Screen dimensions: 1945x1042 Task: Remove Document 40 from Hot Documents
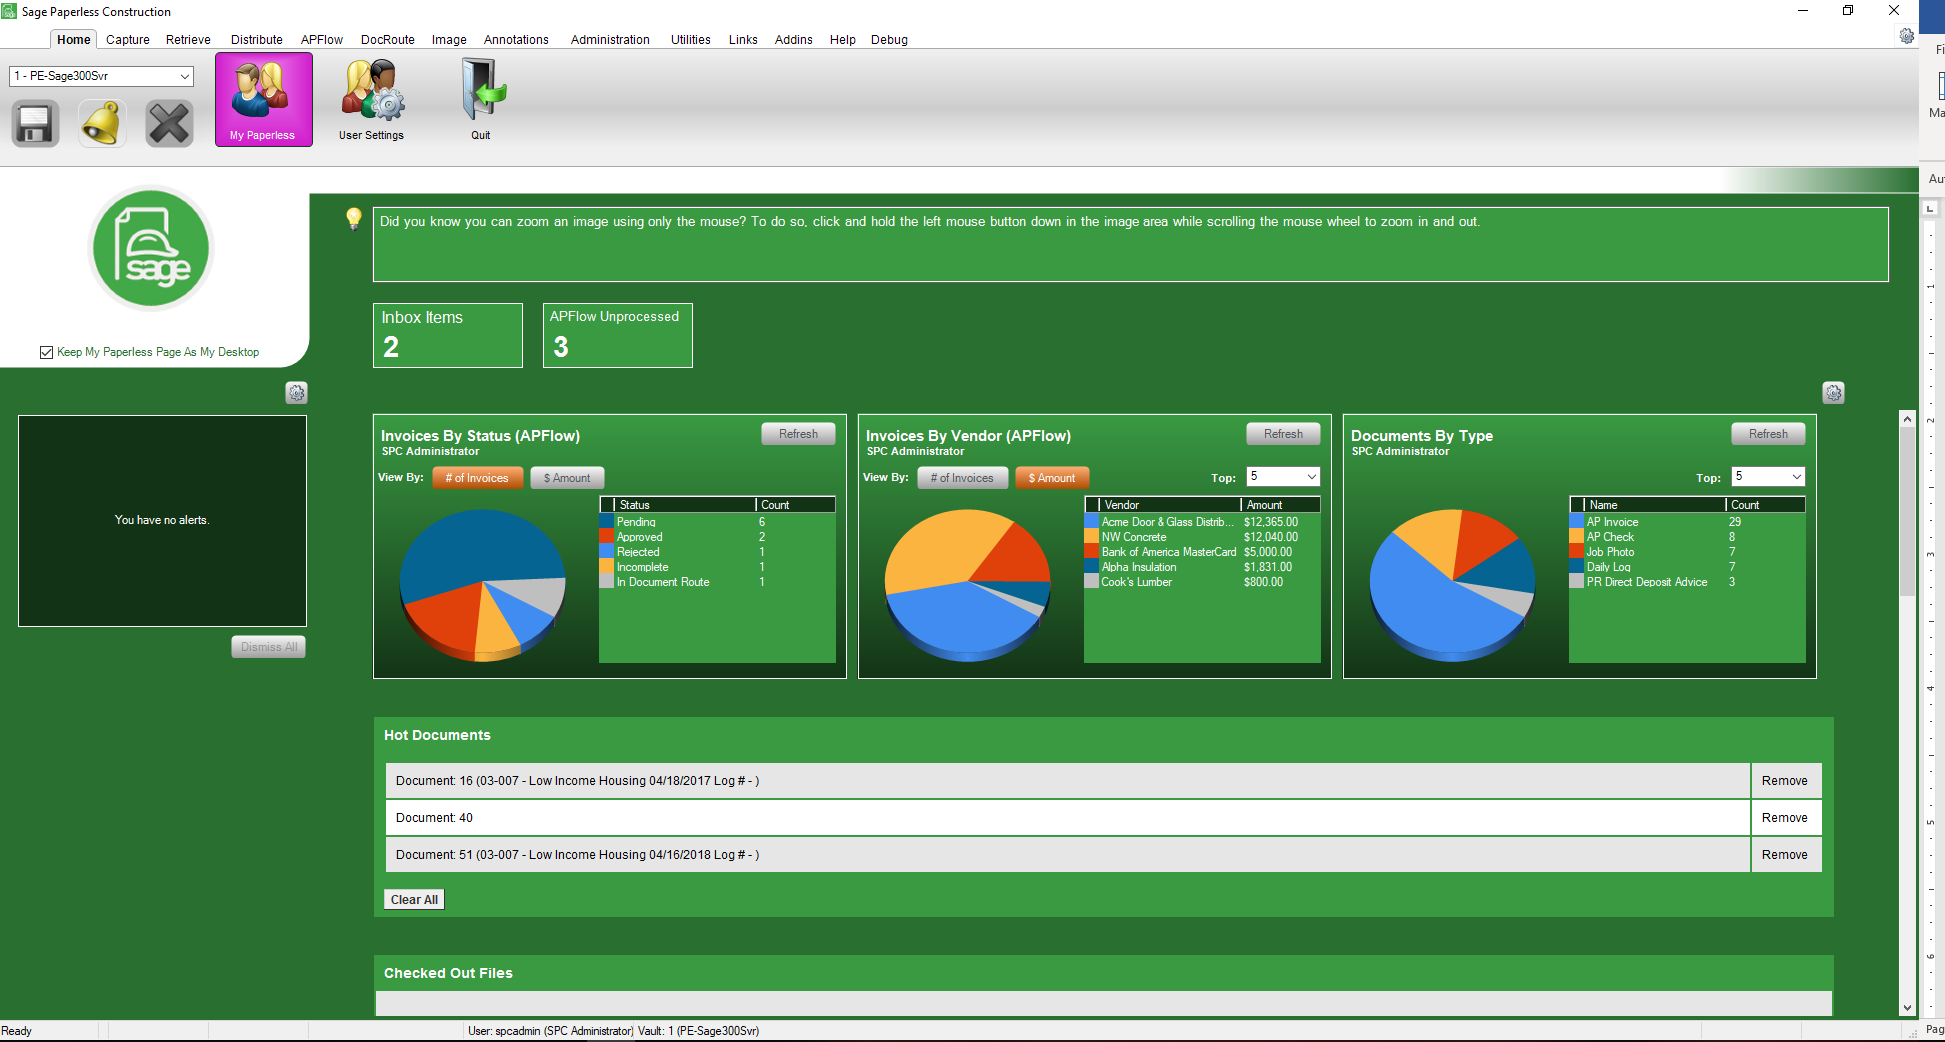[x=1785, y=818]
